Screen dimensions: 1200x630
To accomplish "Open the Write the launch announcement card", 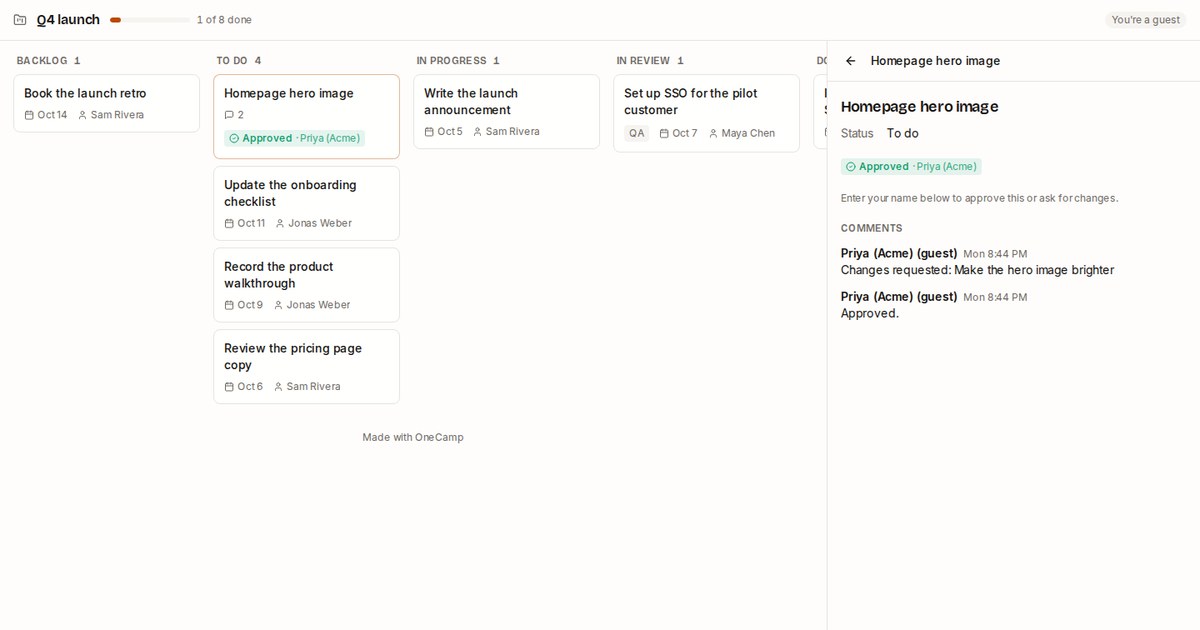I will pos(506,111).
